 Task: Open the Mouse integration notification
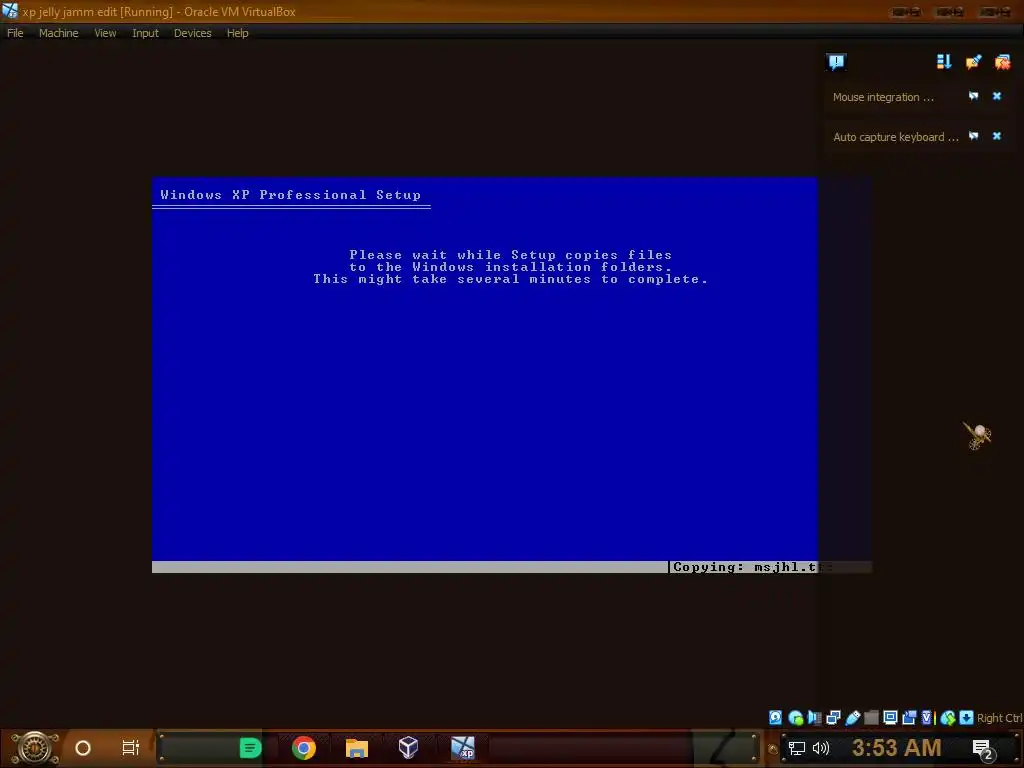point(884,97)
